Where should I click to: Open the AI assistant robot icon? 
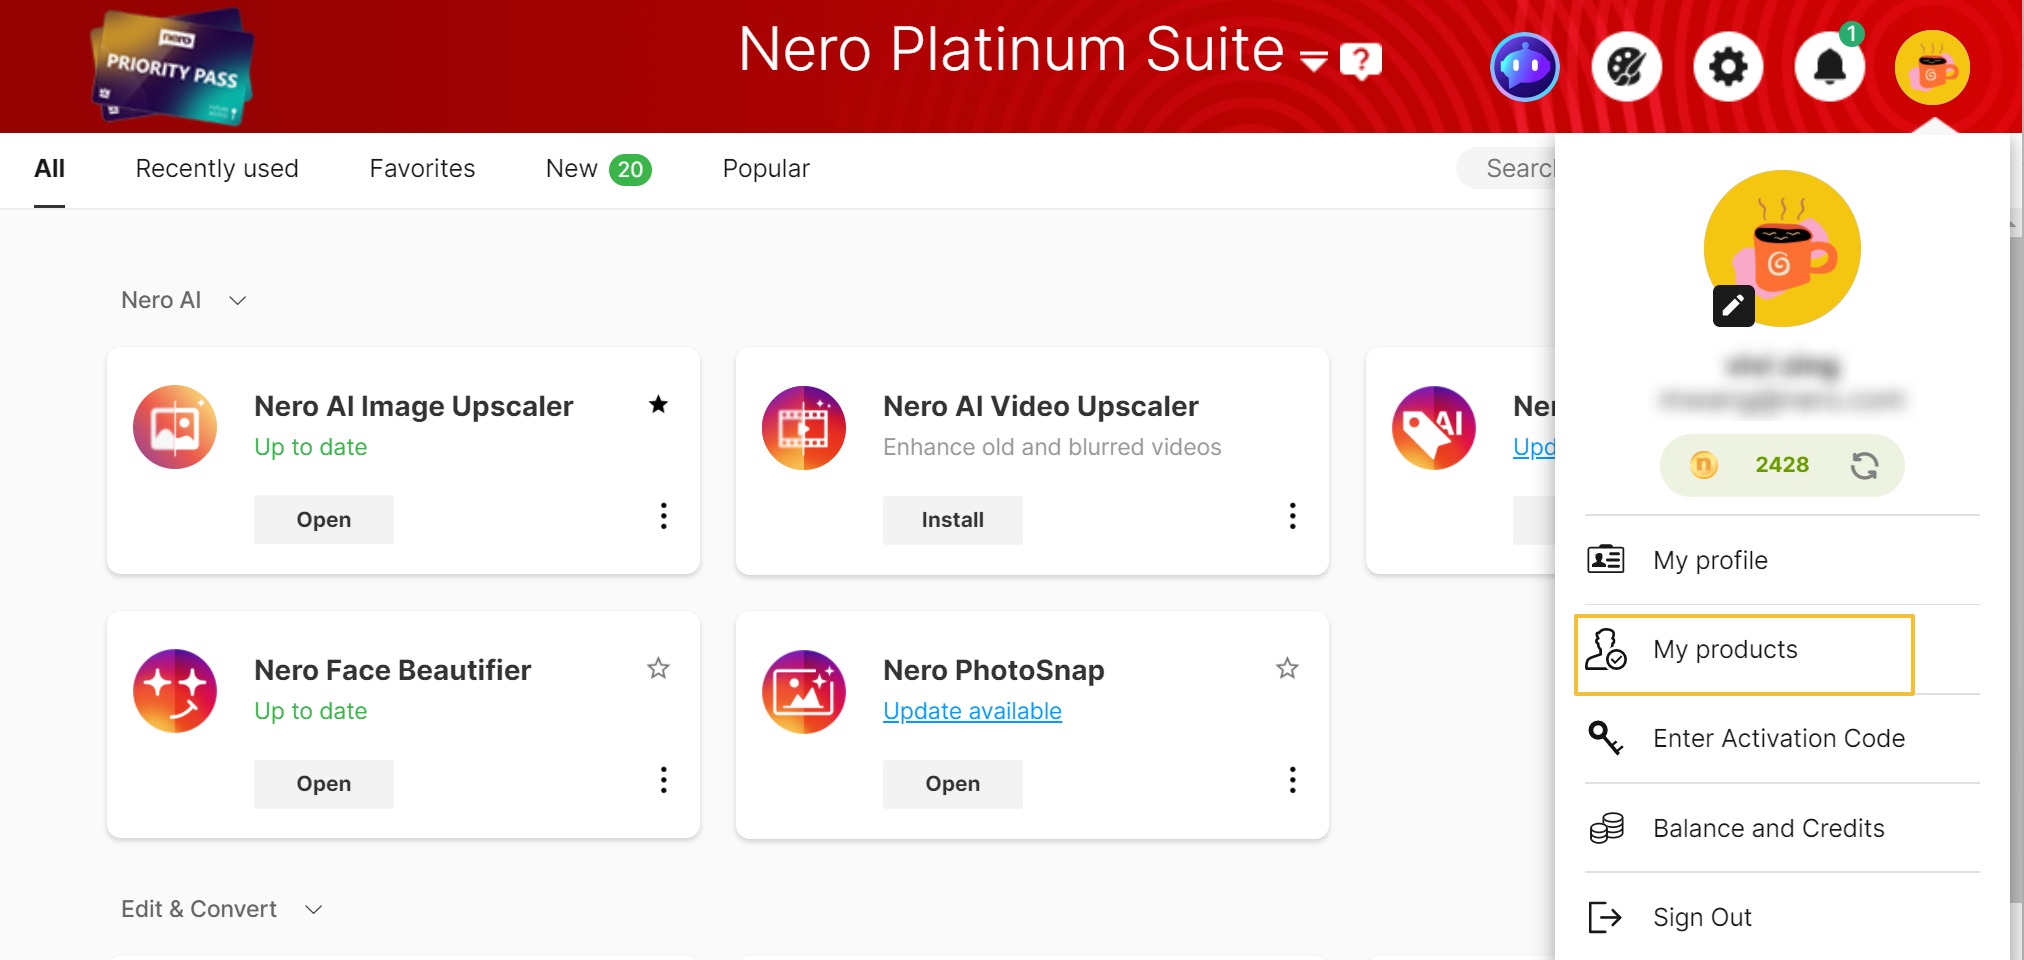tap(1524, 67)
